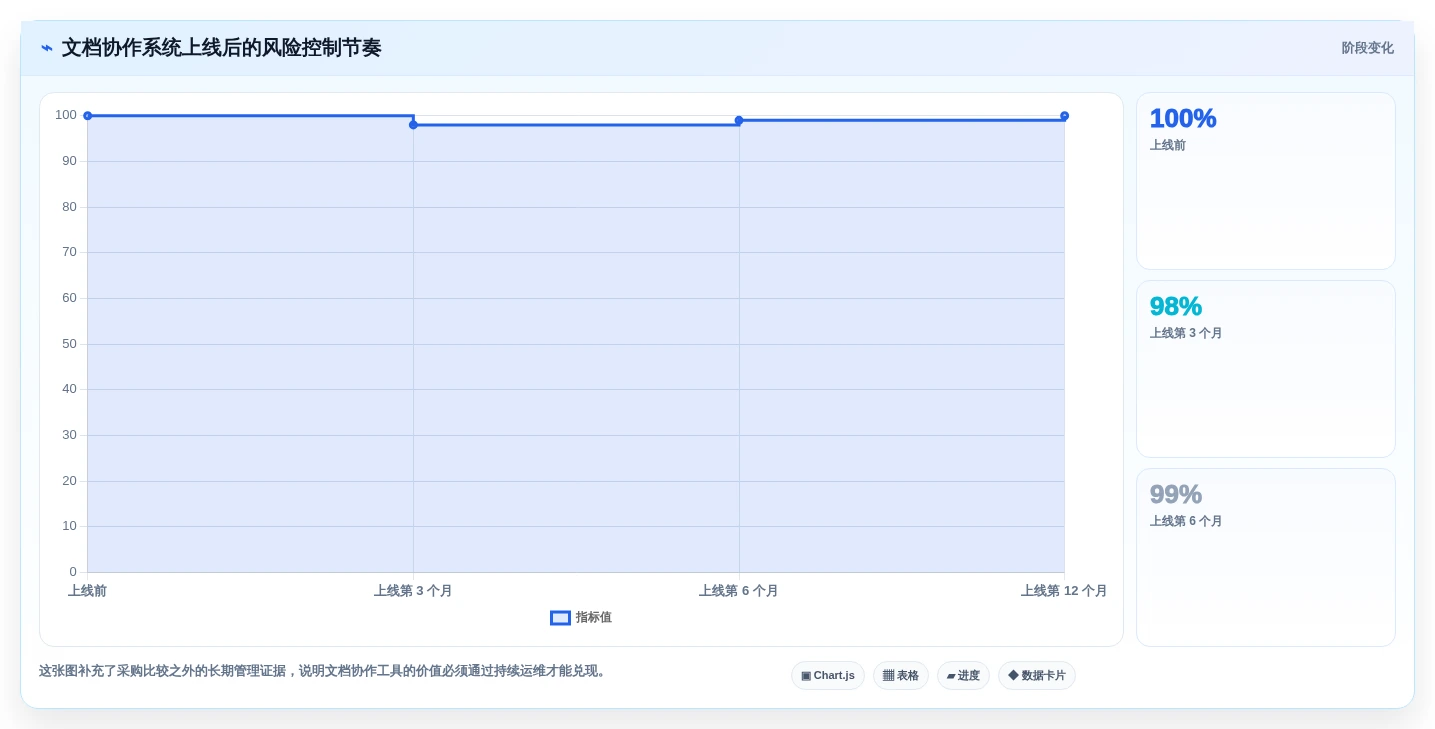The image size is (1435, 729).
Task: Click the 表格 tag chip
Action: (x=901, y=676)
